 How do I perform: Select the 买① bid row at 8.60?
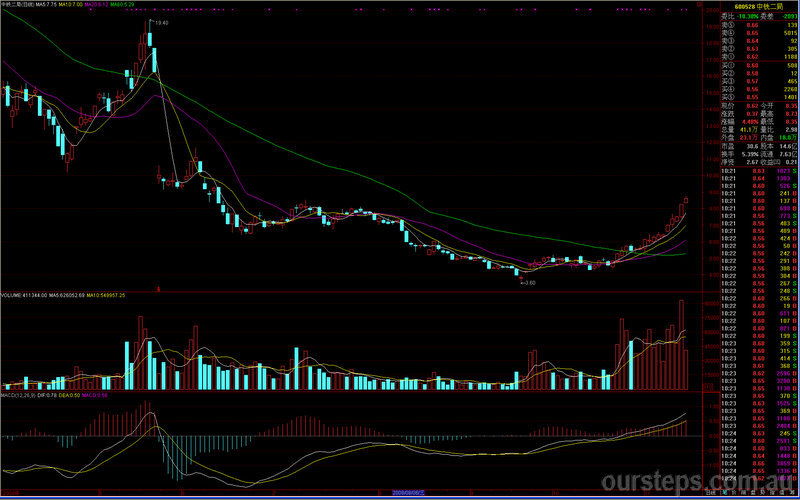tap(759, 65)
